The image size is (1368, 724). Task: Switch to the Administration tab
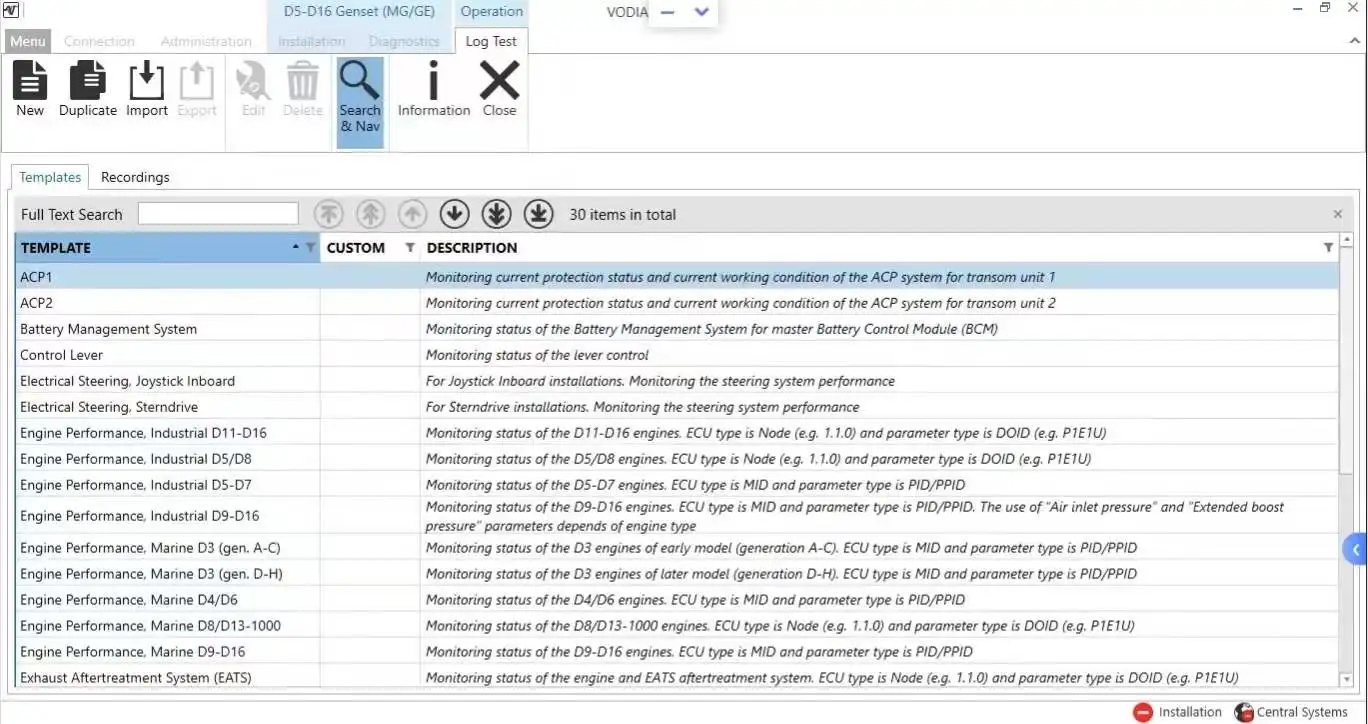coord(206,41)
